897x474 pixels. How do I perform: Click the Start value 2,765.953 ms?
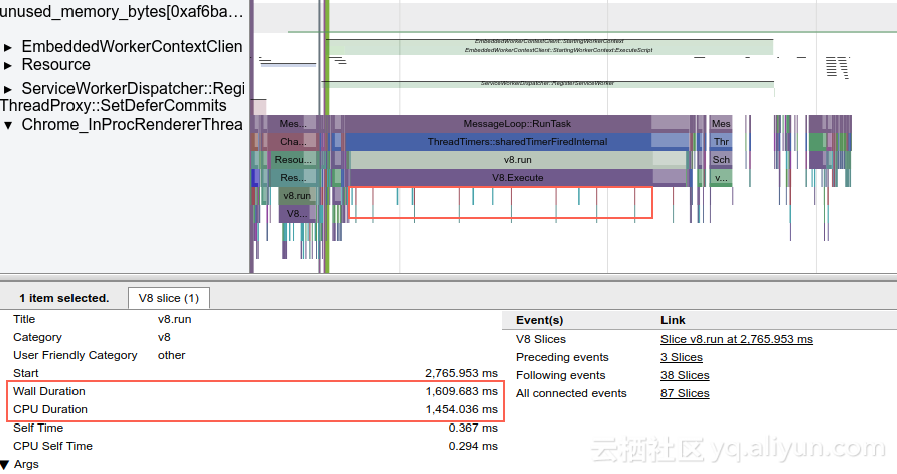(x=461, y=373)
